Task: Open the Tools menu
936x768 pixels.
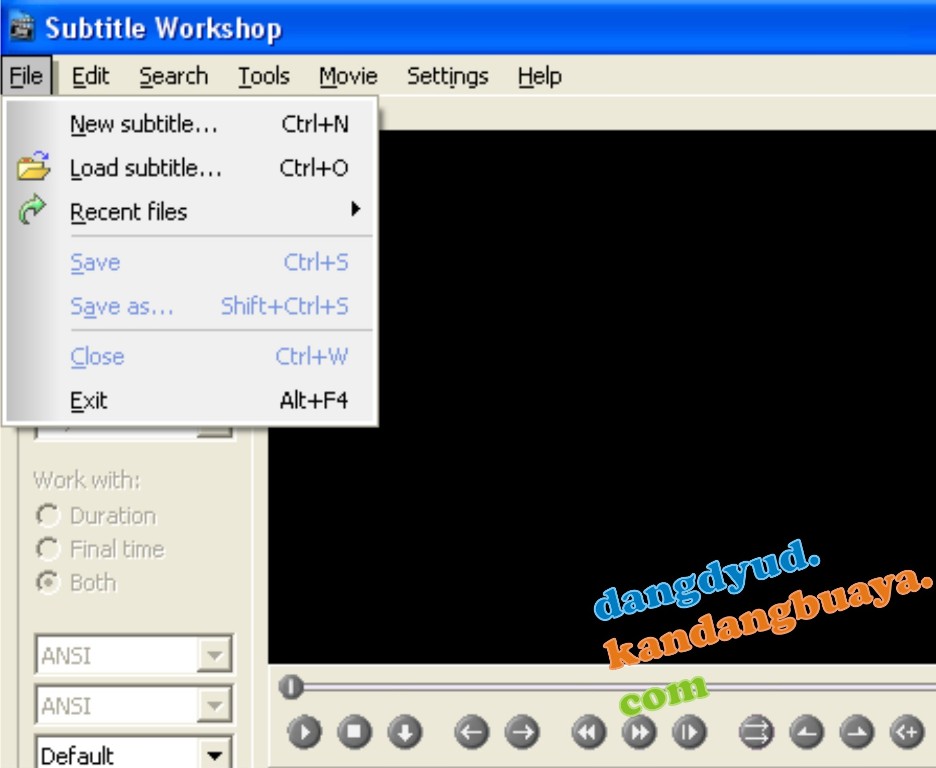Action: (264, 76)
